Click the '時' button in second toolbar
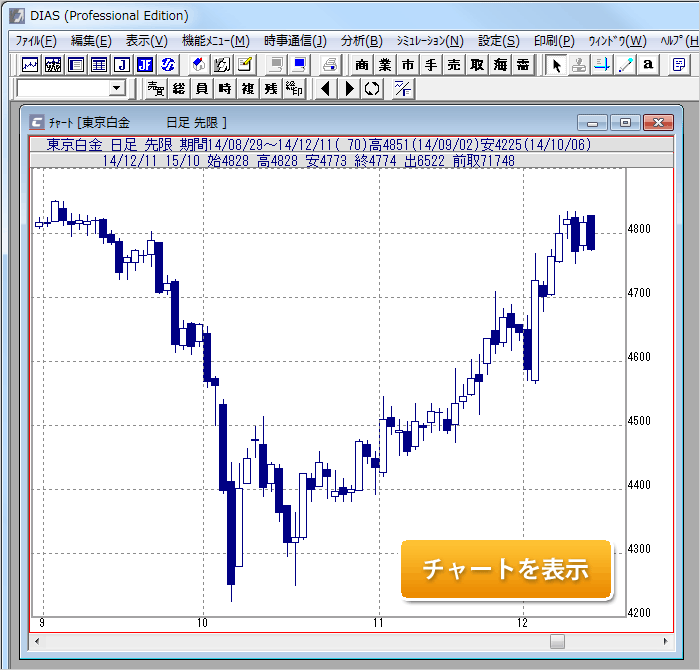This screenshot has height=670, width=700. point(225,89)
